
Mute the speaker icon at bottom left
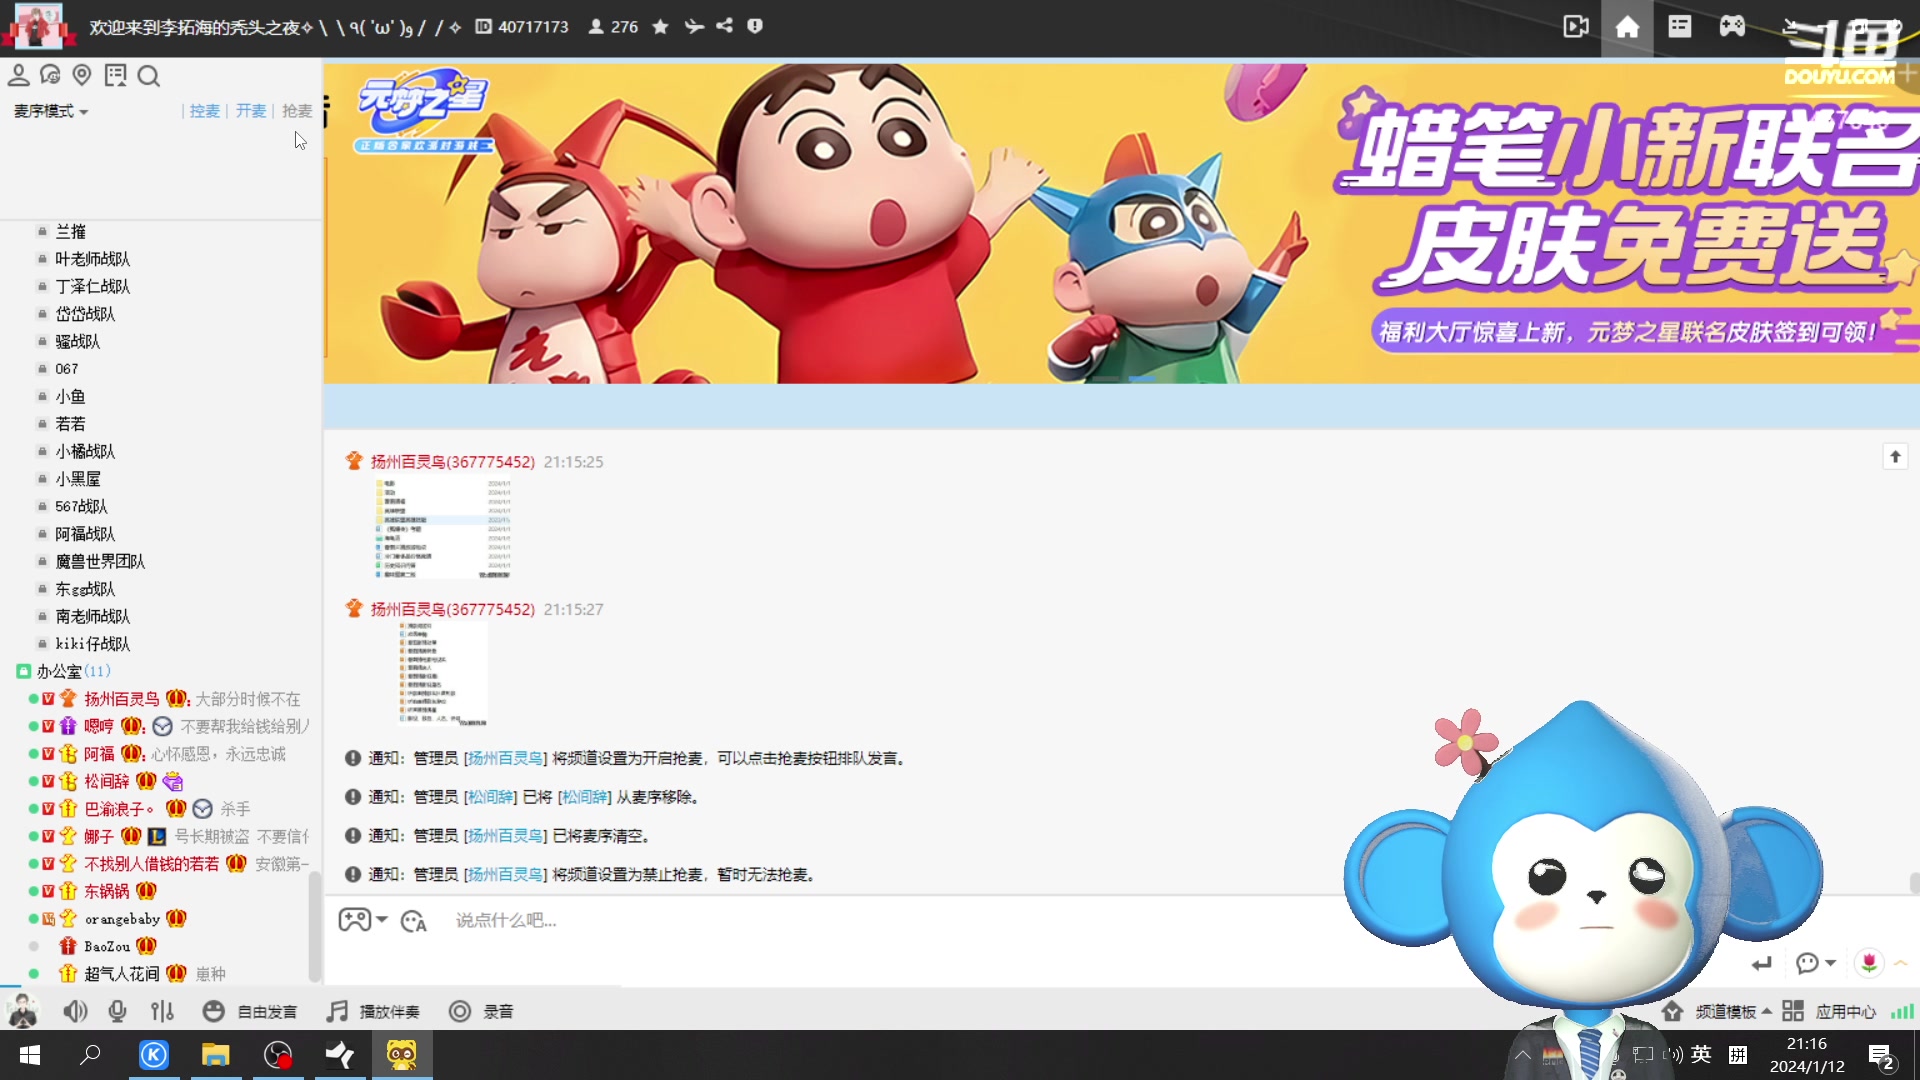75,1011
